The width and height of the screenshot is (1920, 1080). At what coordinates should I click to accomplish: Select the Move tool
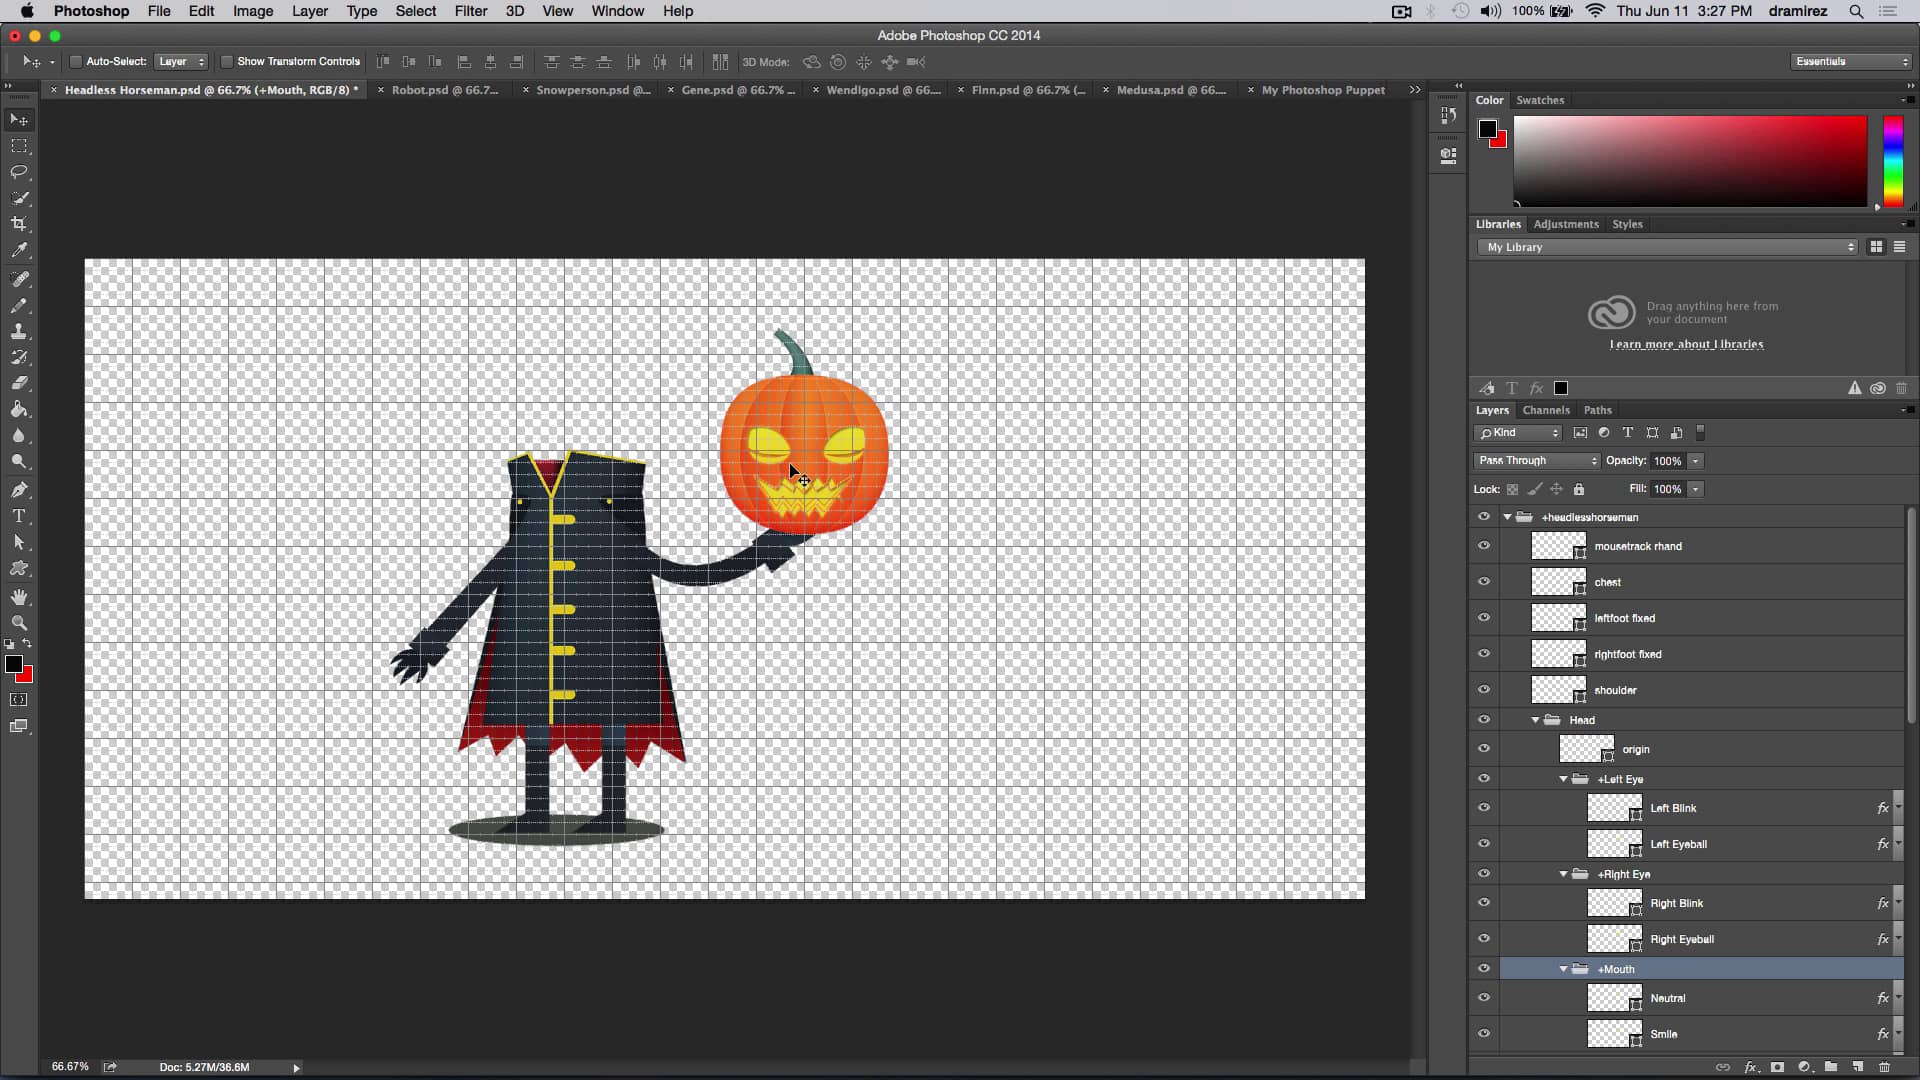point(20,119)
